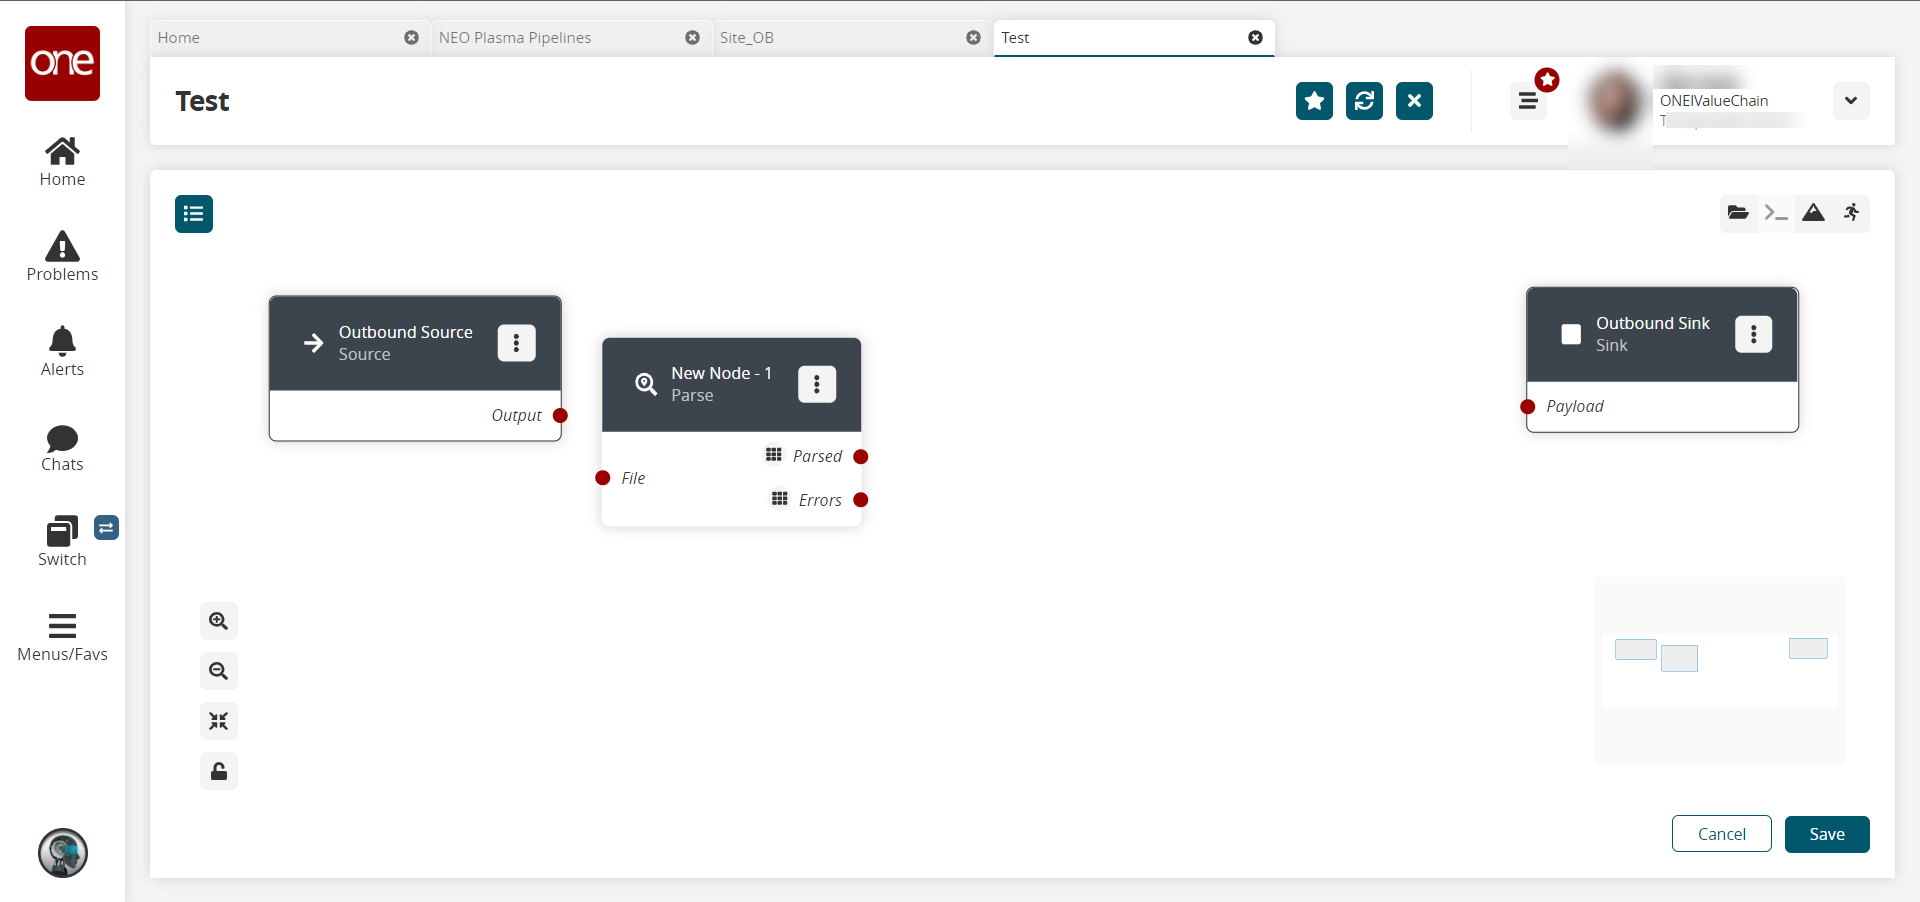This screenshot has height=902, width=1920.
Task: Close the Home tab
Action: 411,38
